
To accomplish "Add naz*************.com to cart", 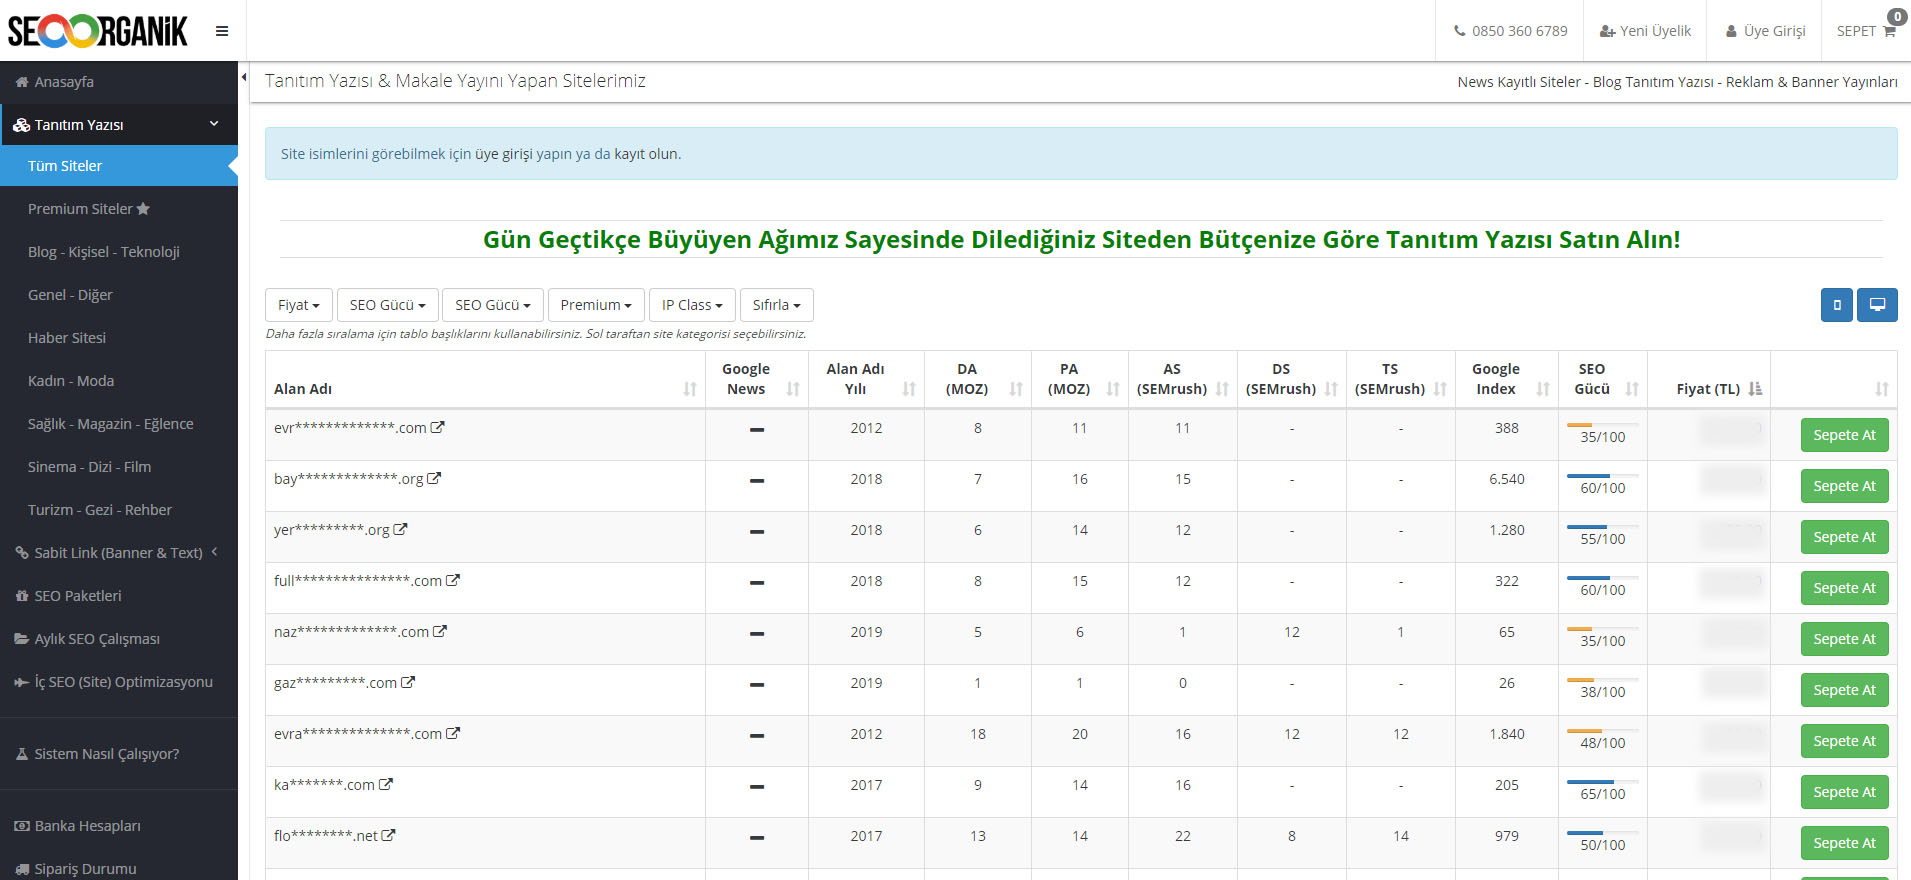I will click(1844, 639).
